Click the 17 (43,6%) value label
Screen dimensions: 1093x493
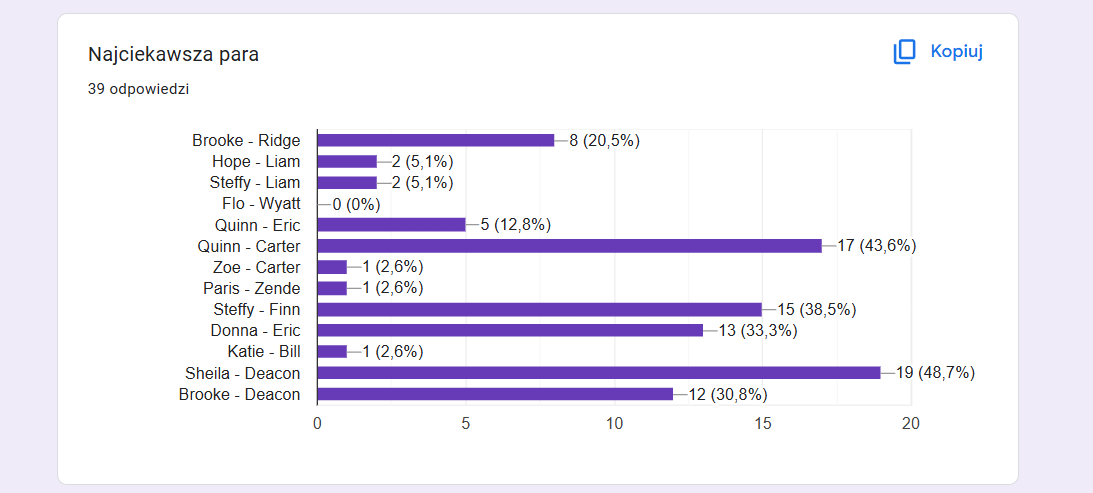tap(876, 246)
